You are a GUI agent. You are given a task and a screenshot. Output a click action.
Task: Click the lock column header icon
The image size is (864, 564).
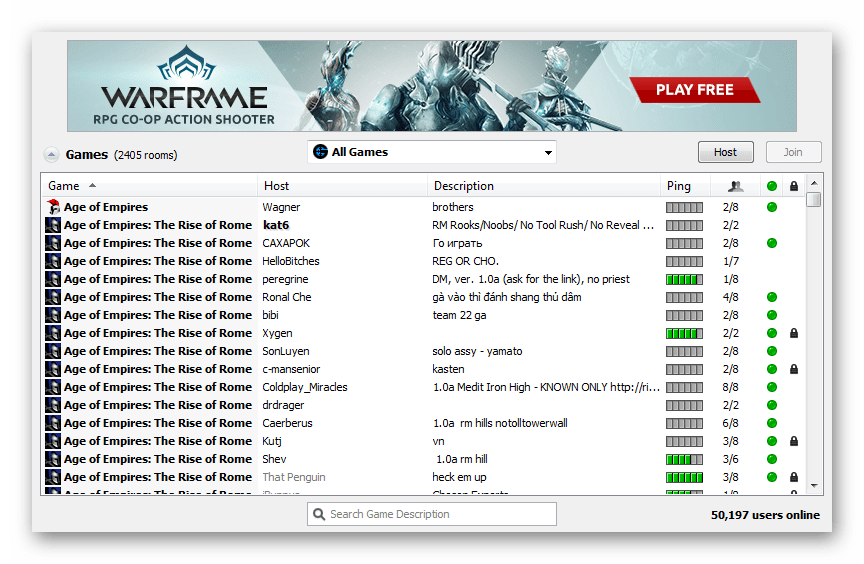pyautogui.click(x=794, y=186)
